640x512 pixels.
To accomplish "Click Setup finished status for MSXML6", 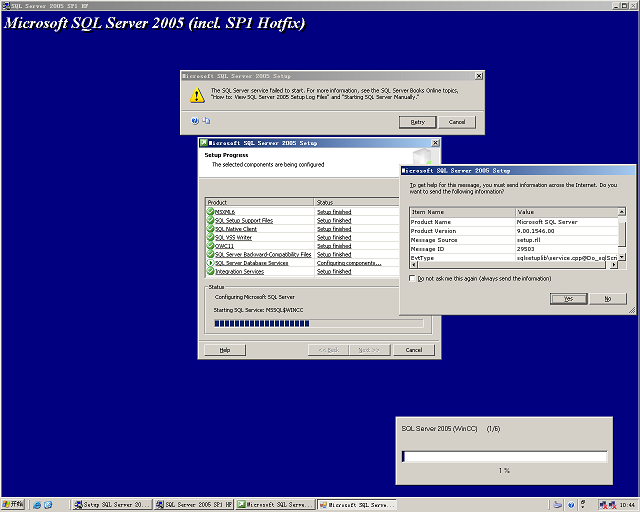I will pos(334,212).
